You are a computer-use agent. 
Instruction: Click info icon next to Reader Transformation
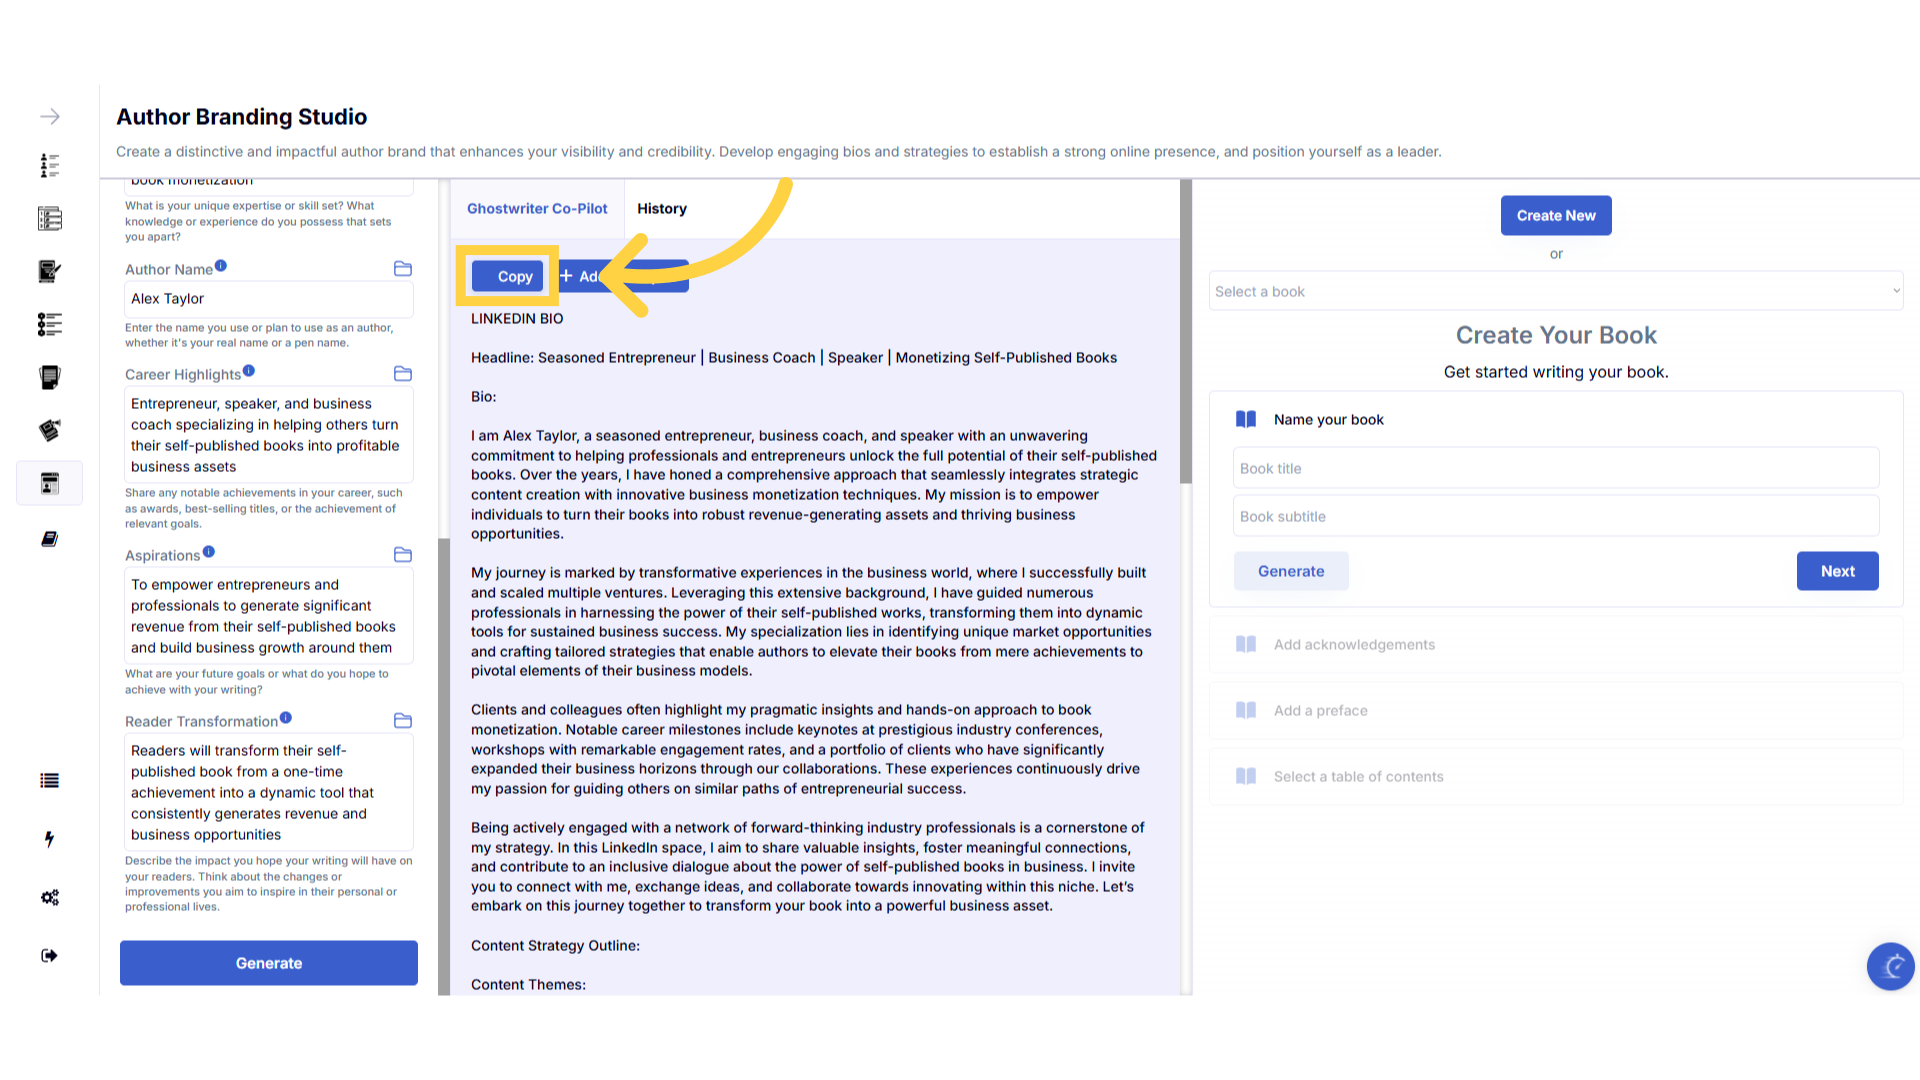pos(286,718)
